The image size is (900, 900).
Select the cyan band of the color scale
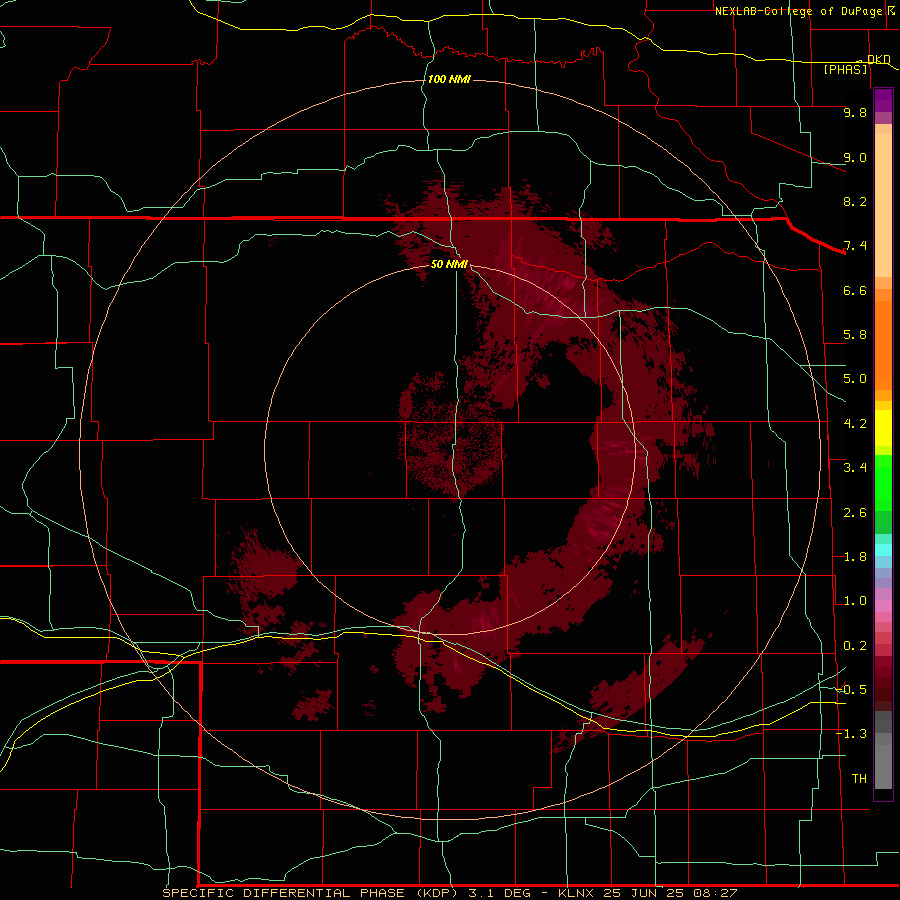point(883,550)
